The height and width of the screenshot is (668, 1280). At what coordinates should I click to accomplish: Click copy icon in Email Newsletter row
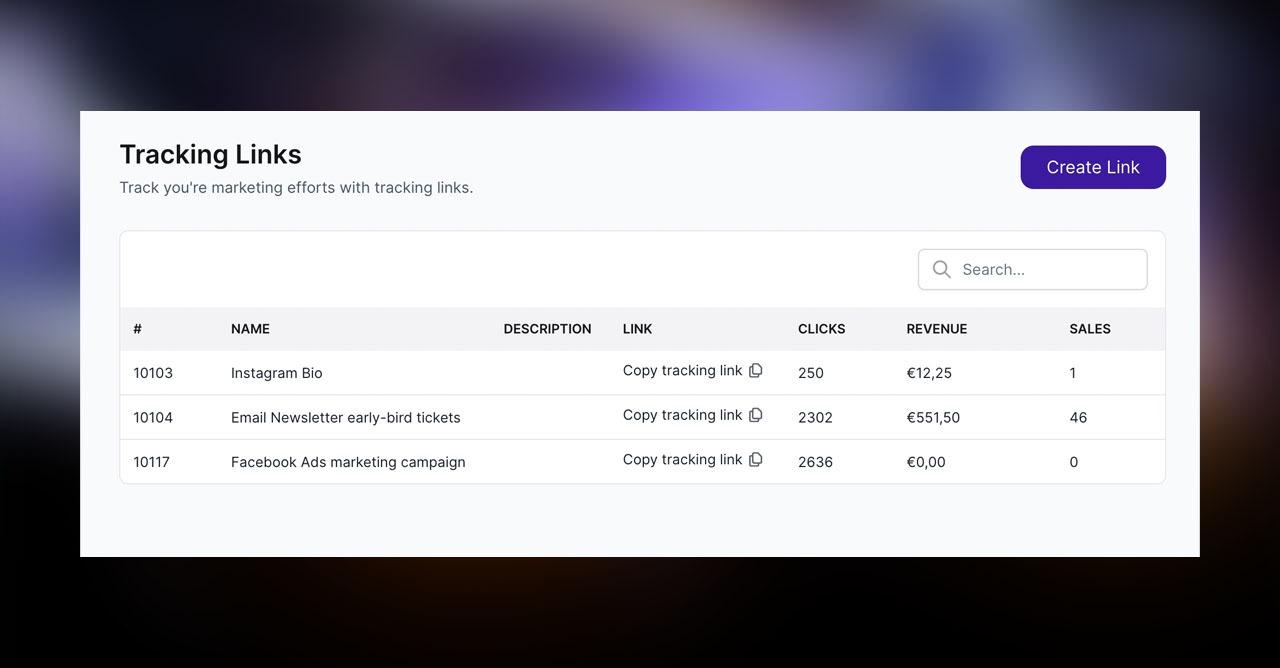pos(756,415)
